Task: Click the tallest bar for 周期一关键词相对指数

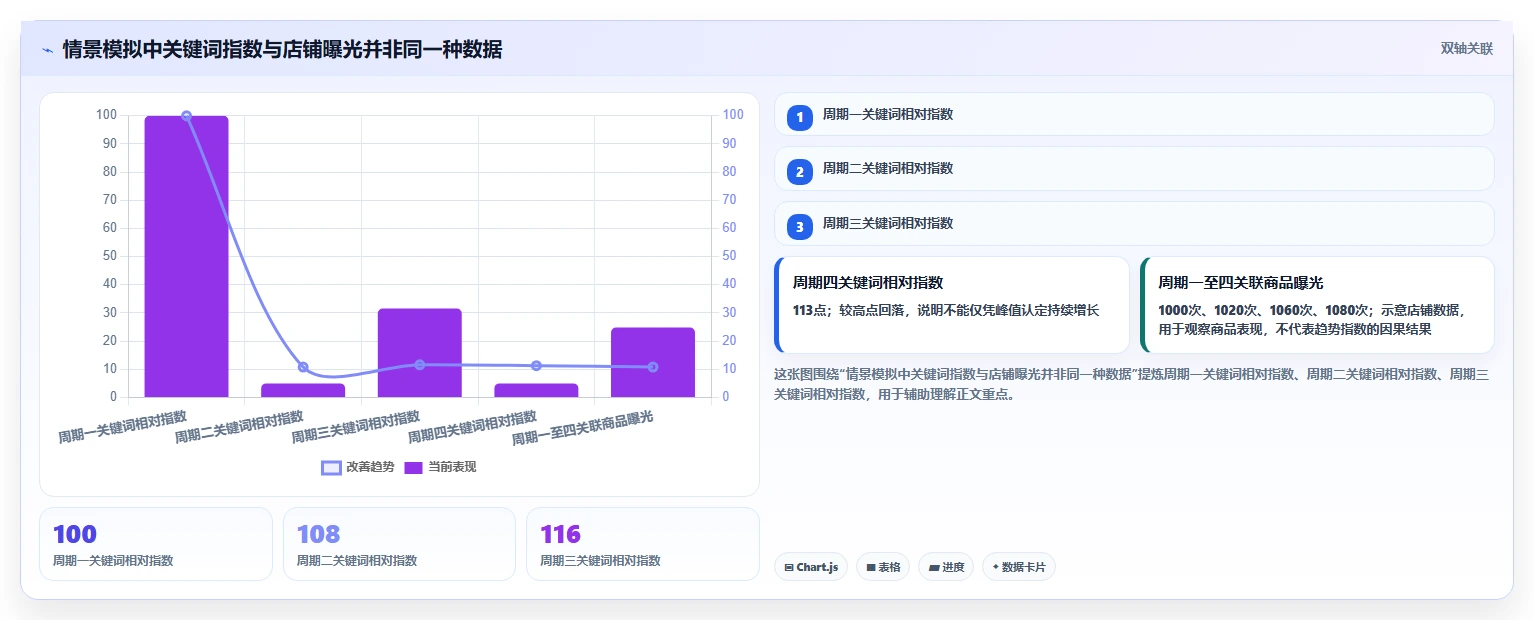Action: click(x=186, y=256)
